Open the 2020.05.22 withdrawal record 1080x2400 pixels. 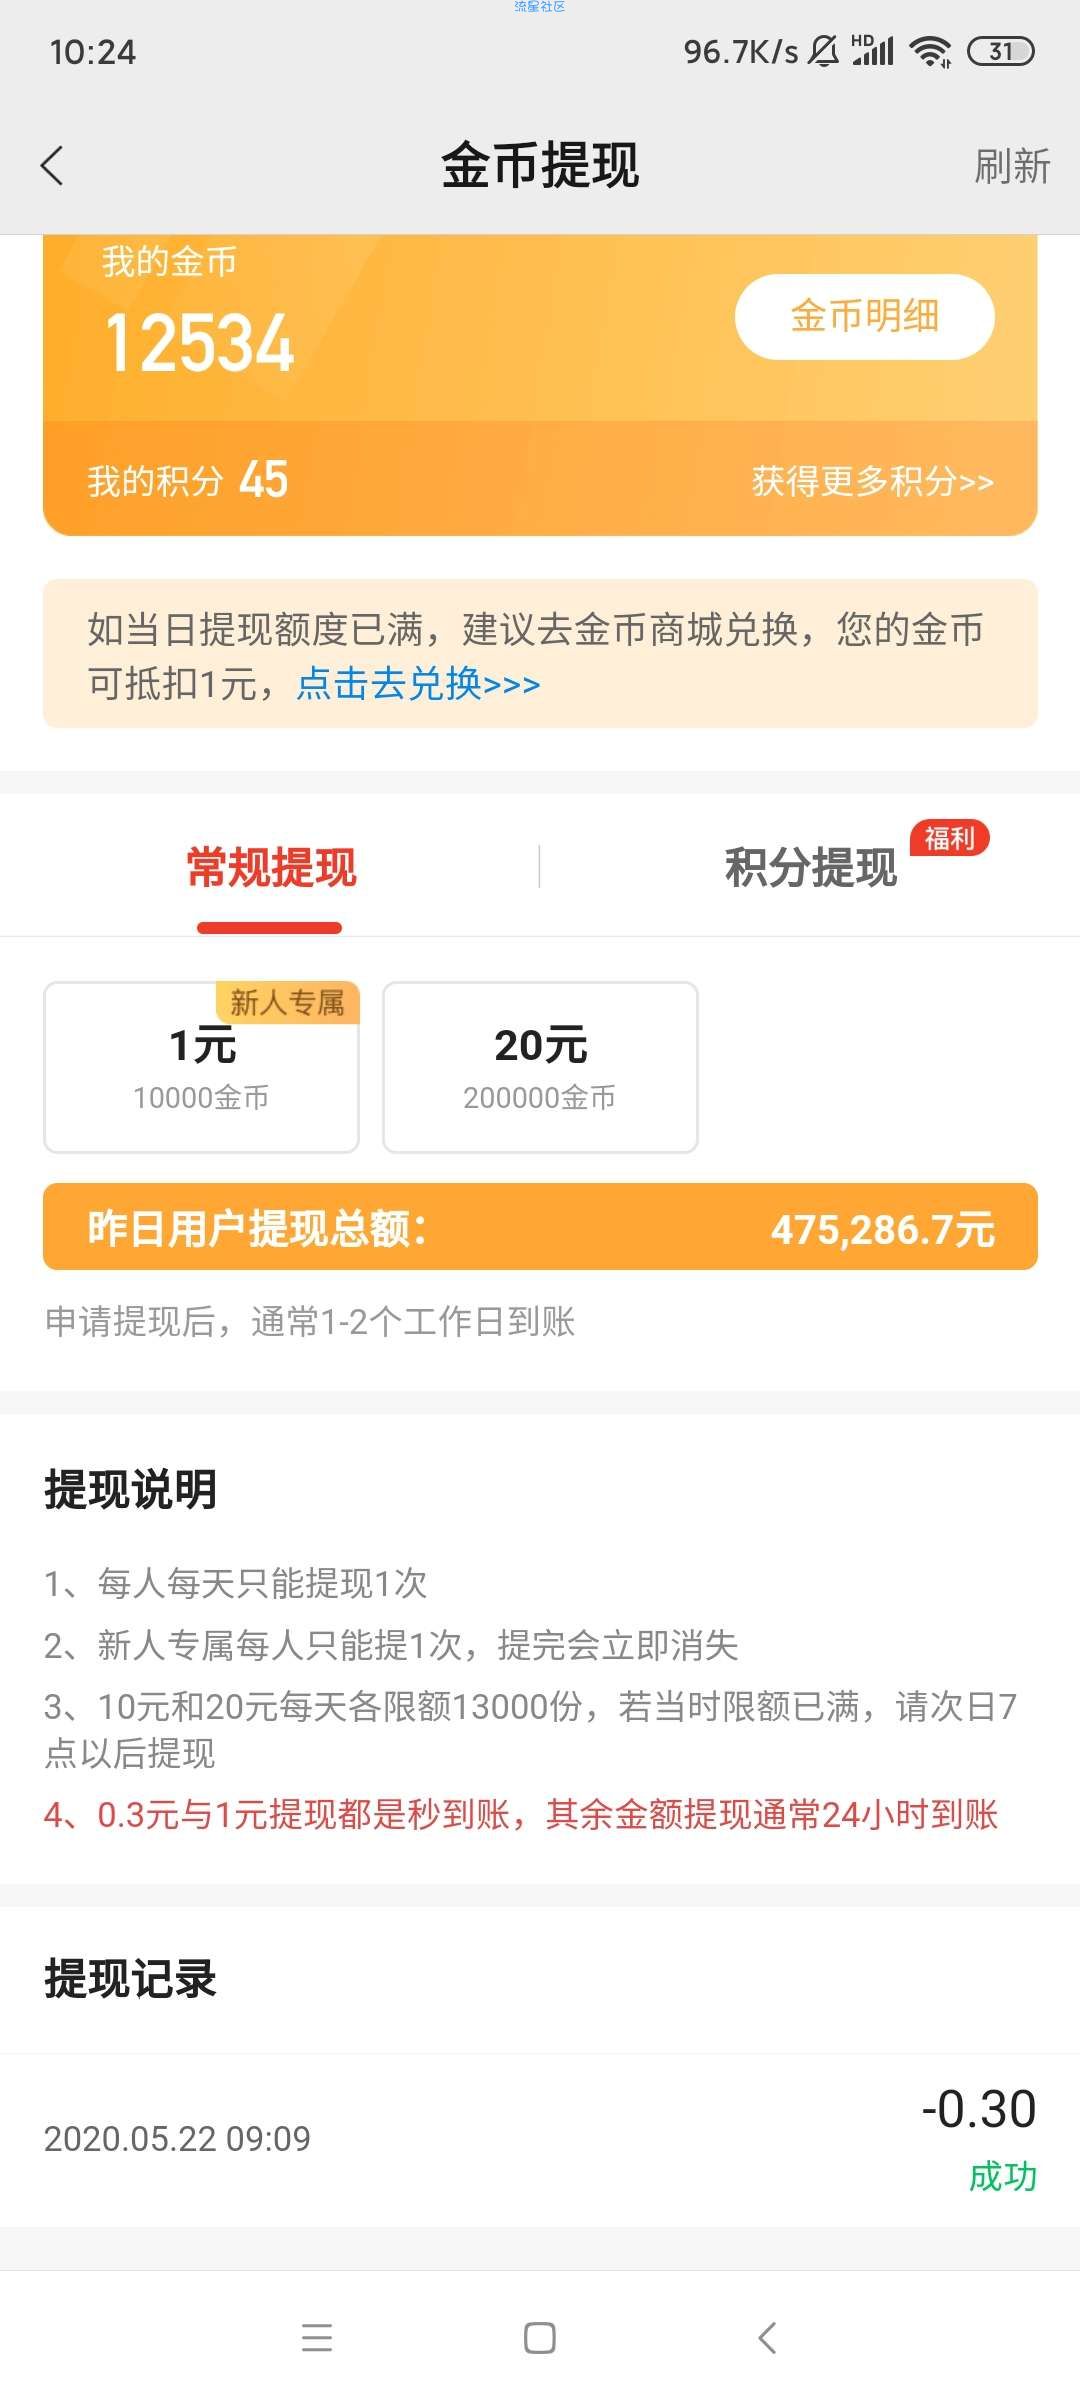pos(540,2139)
